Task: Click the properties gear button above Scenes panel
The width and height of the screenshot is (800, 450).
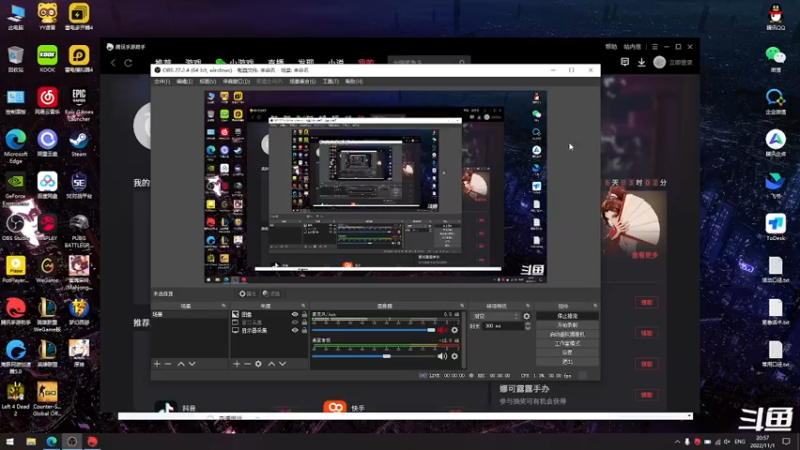Action: click(247, 294)
